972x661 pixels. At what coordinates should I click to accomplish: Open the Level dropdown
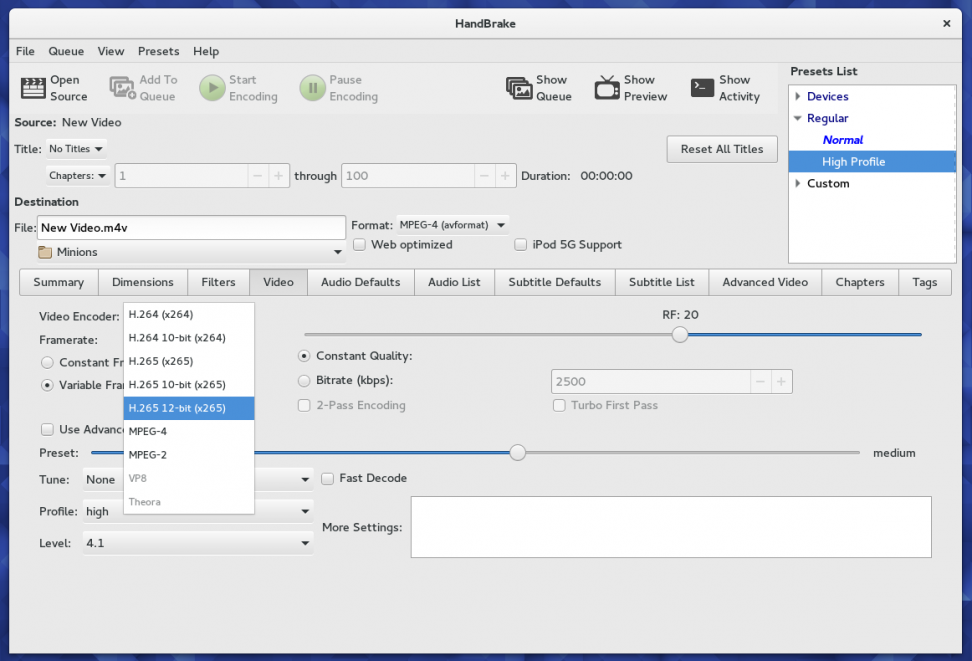pyautogui.click(x=197, y=542)
